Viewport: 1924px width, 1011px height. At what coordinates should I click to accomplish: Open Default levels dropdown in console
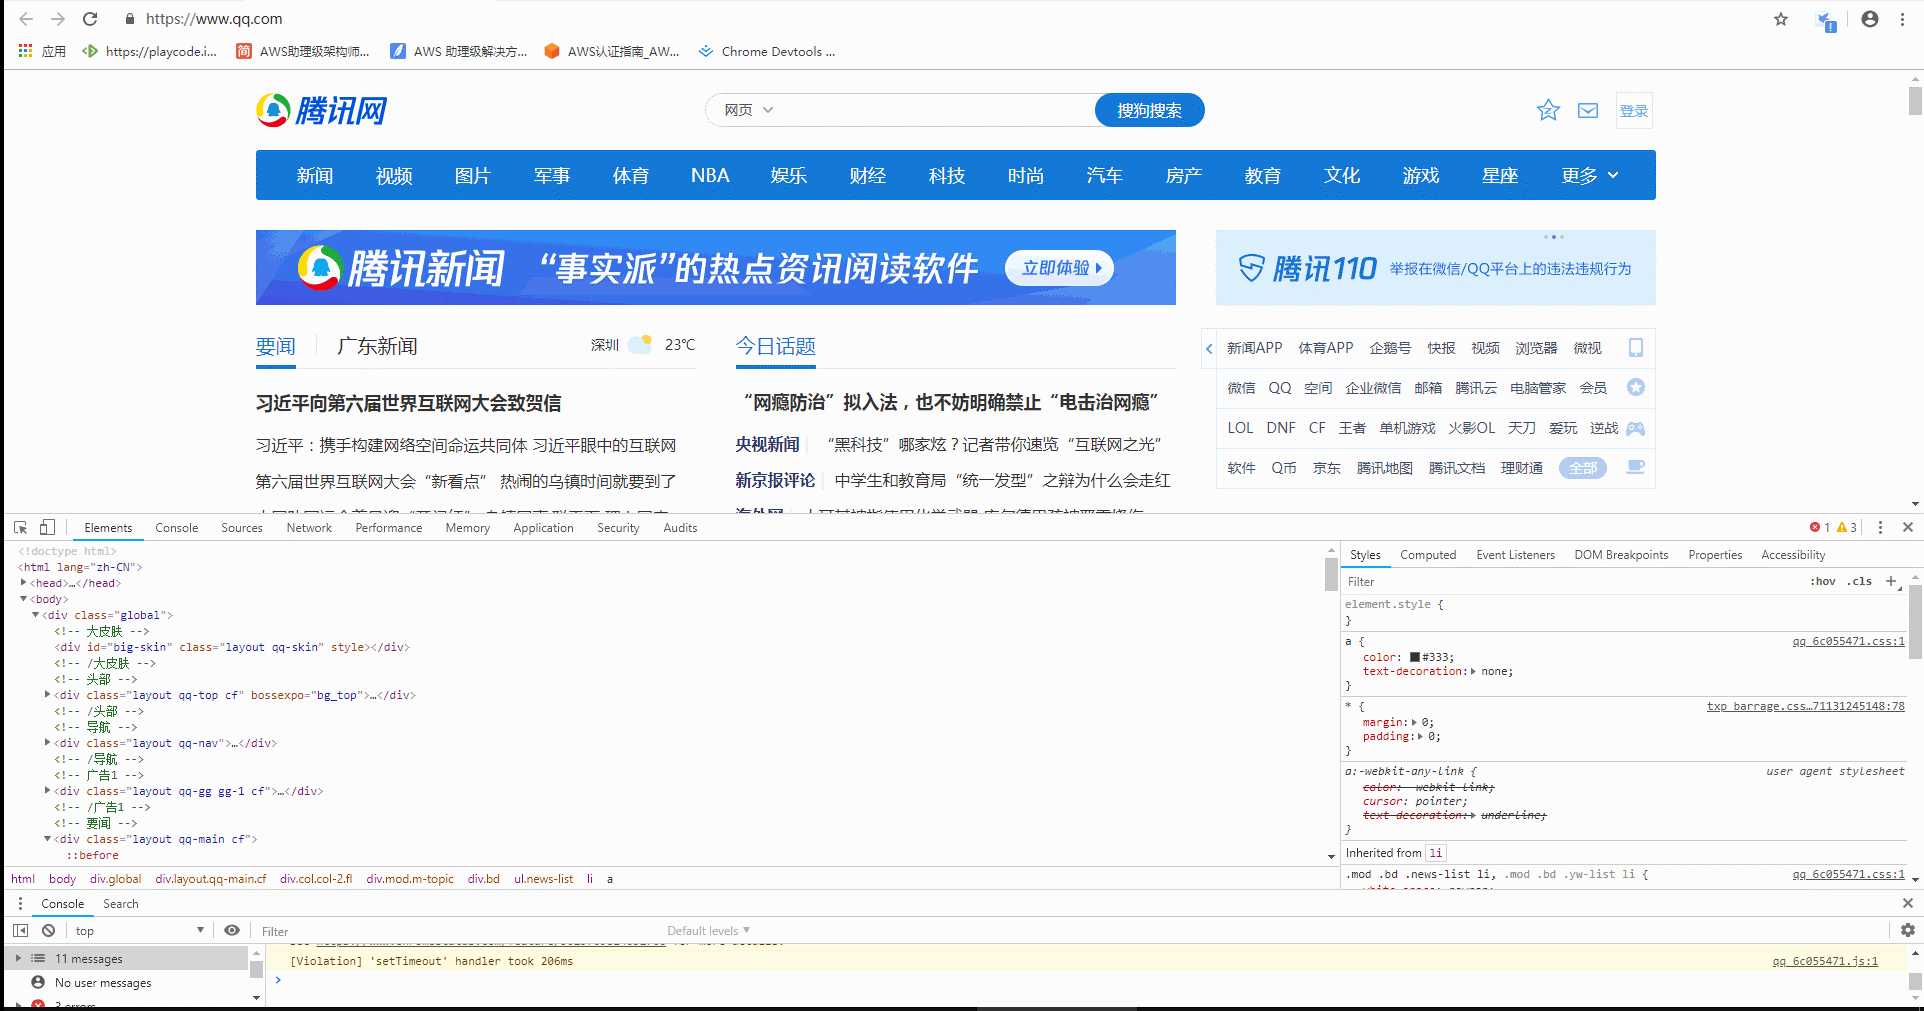pyautogui.click(x=708, y=930)
